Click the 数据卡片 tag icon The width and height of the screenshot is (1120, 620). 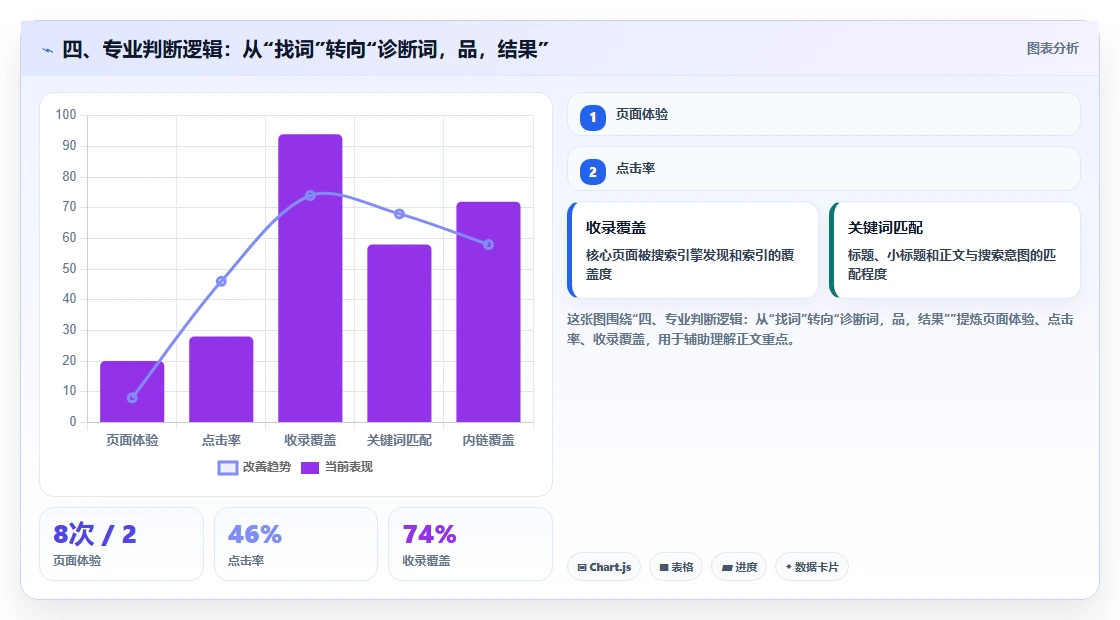tap(789, 566)
